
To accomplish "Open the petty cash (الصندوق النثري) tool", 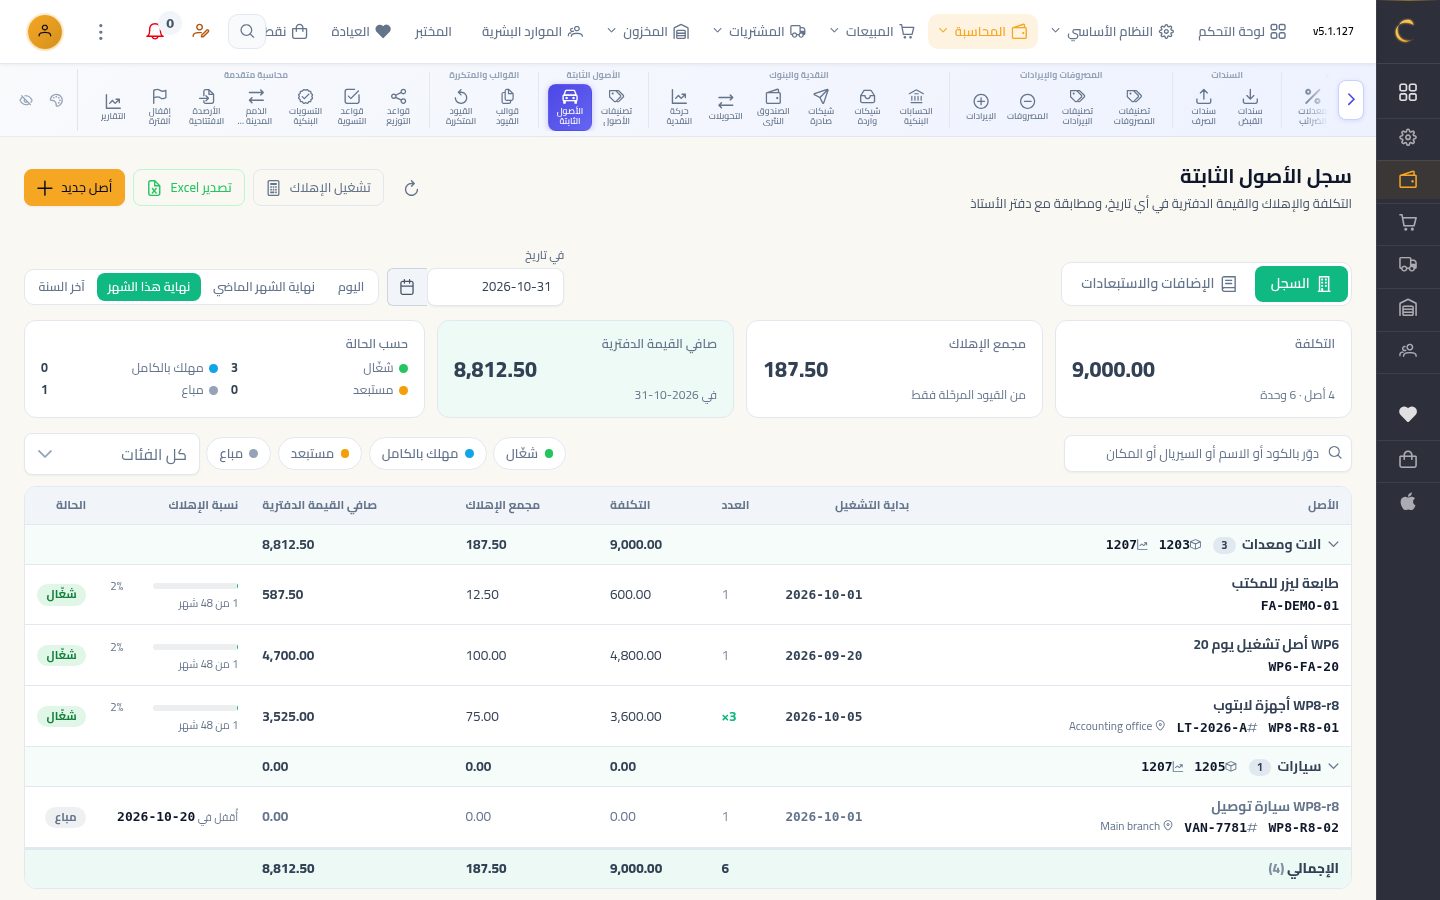I will pyautogui.click(x=773, y=107).
